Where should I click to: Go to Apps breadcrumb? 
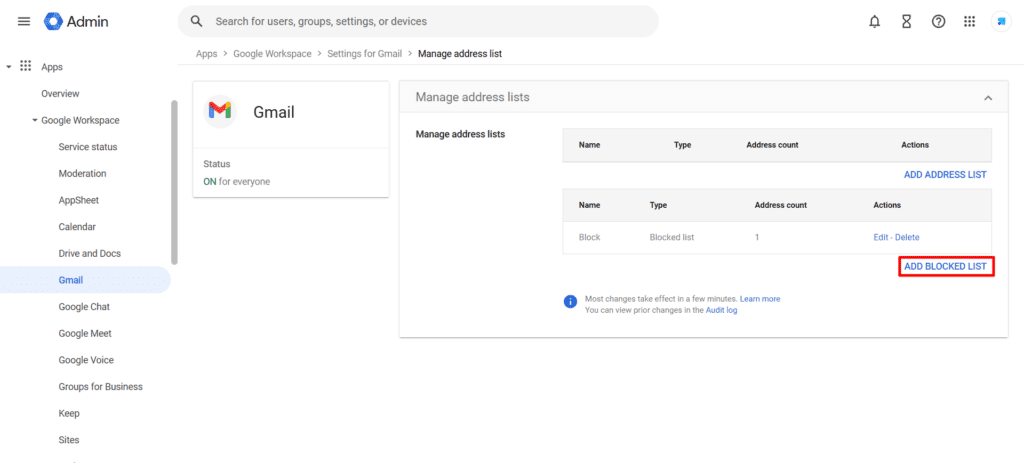click(206, 54)
